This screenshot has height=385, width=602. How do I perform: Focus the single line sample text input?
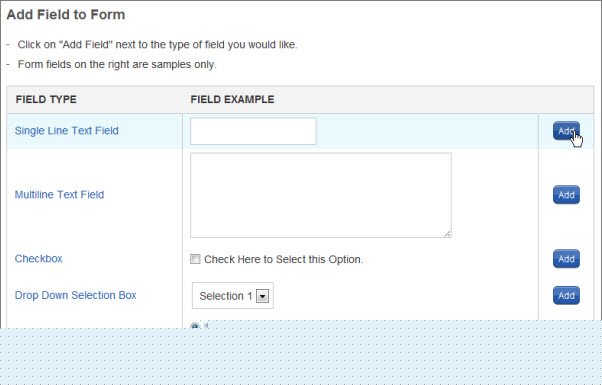[x=253, y=131]
